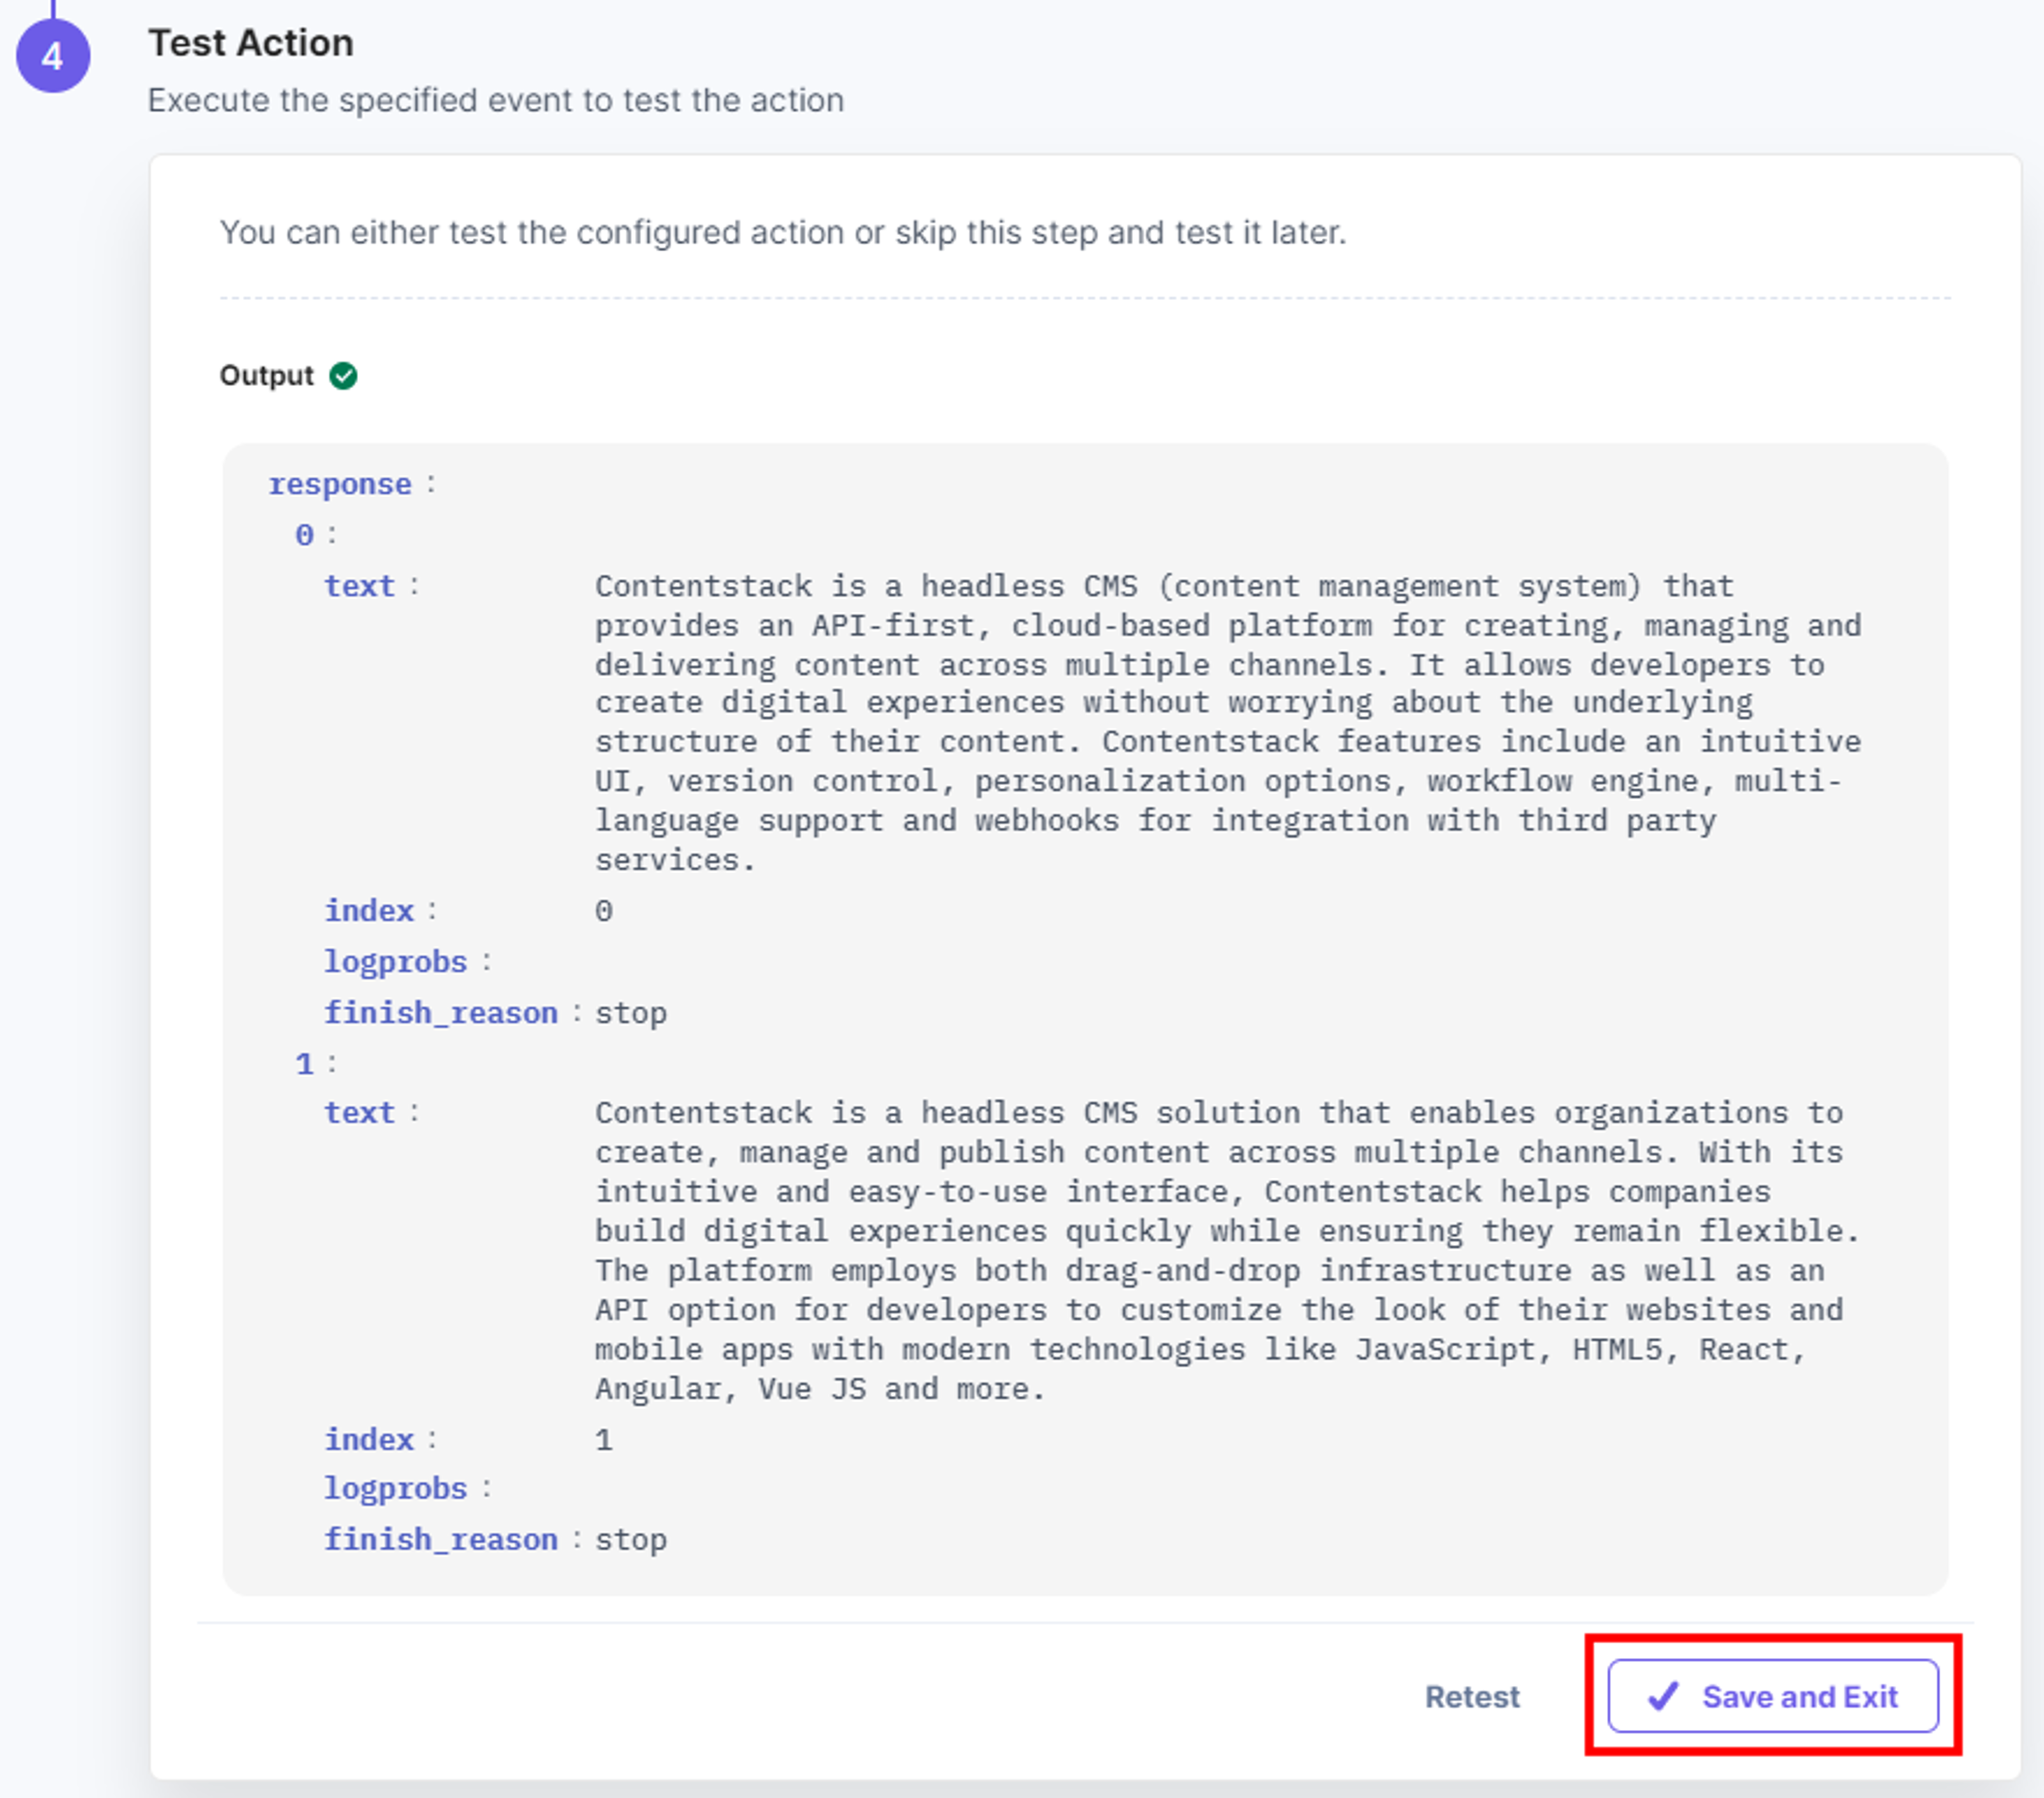Click the Save and Exit button

1772,1696
